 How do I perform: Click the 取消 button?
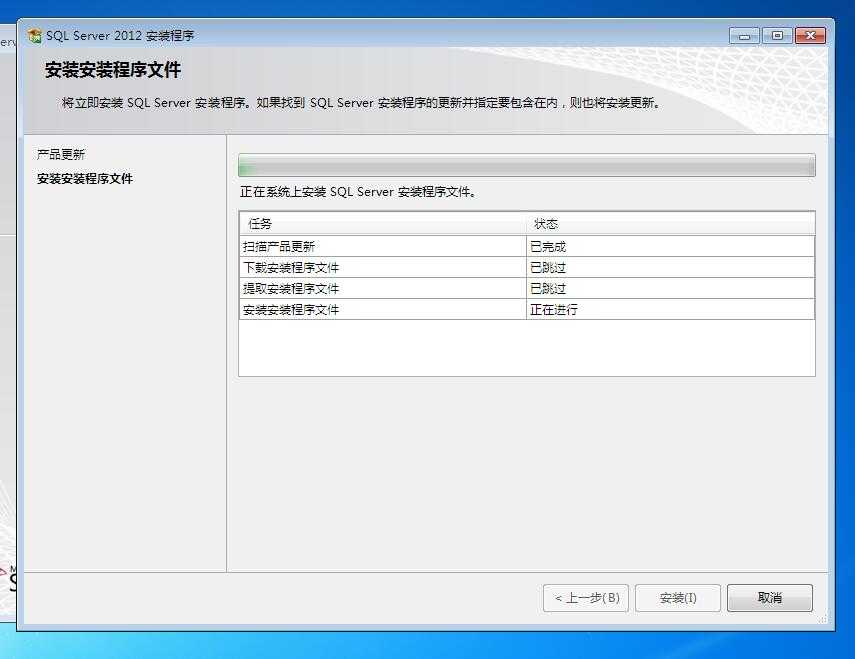[x=769, y=598]
